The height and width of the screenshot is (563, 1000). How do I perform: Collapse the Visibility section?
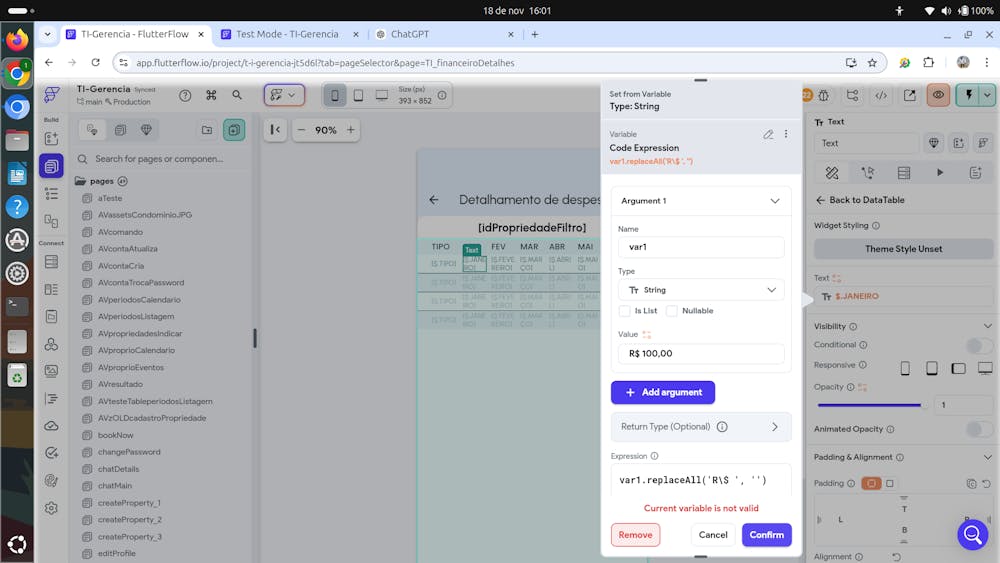pyautogui.click(x=987, y=326)
